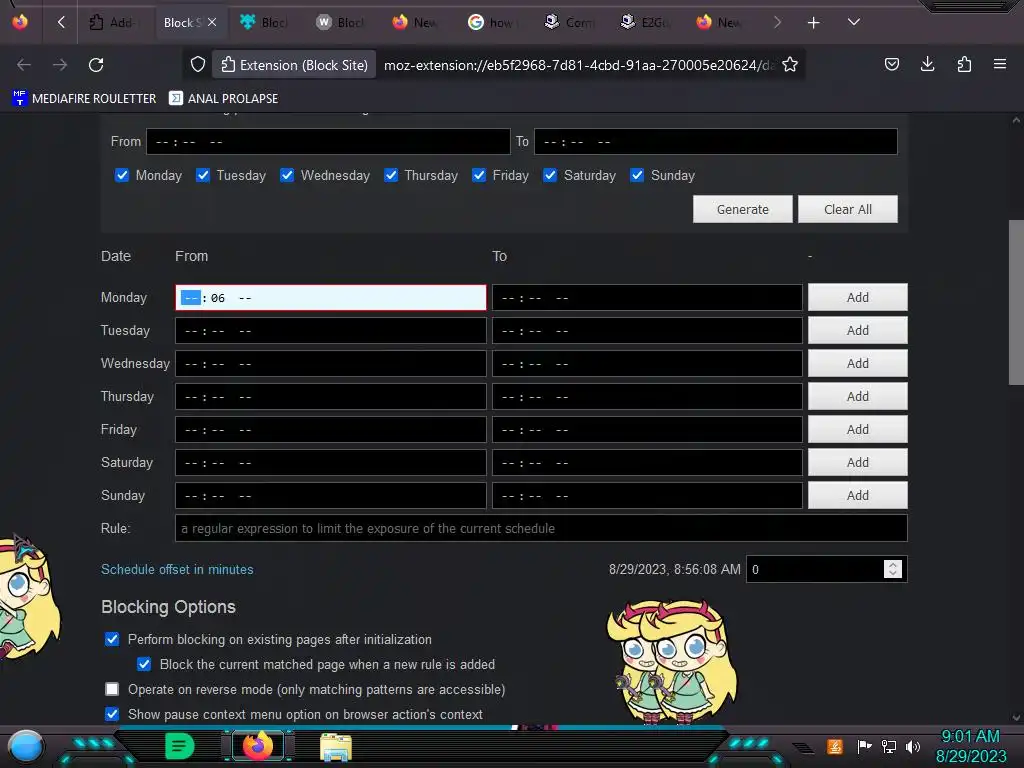
Task: Switch to the E2G tab
Action: 644,23
